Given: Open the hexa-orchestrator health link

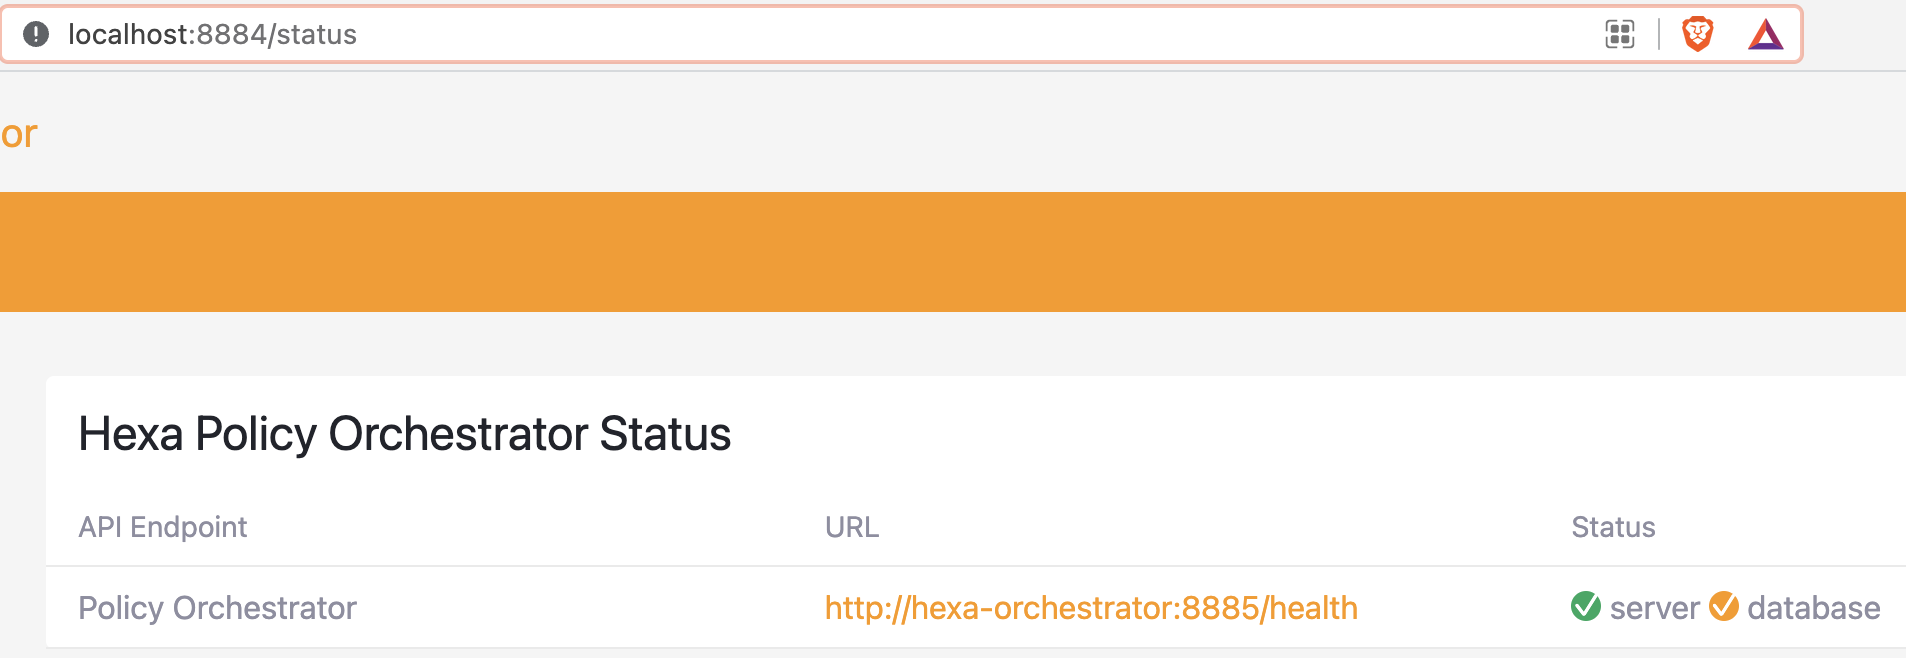Looking at the screenshot, I should click(x=1091, y=606).
